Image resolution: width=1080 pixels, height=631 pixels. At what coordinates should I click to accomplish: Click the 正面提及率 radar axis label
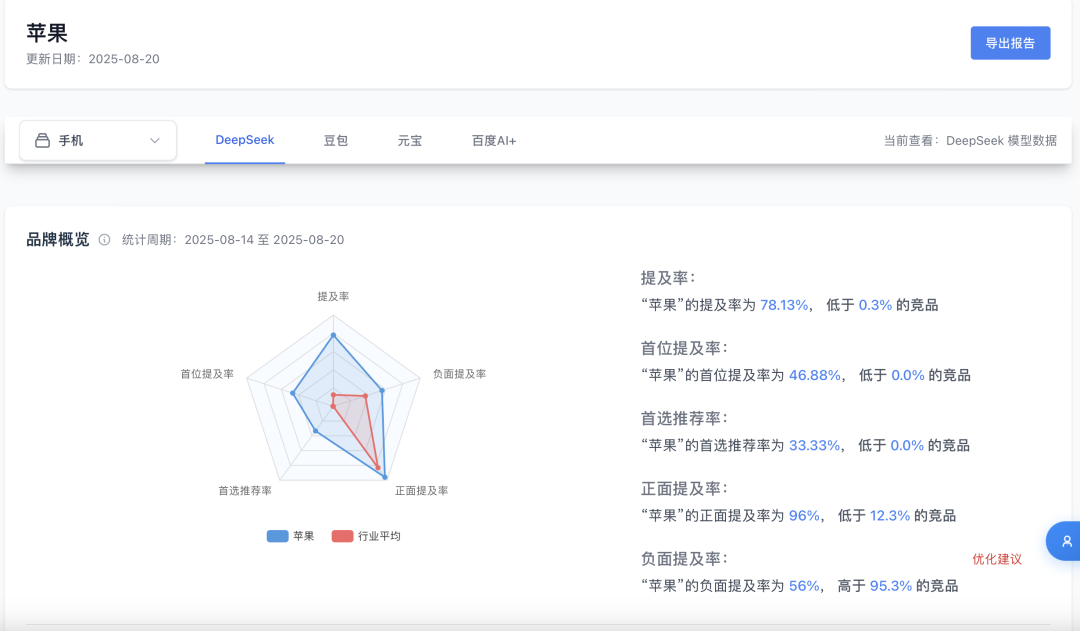pyautogui.click(x=422, y=490)
